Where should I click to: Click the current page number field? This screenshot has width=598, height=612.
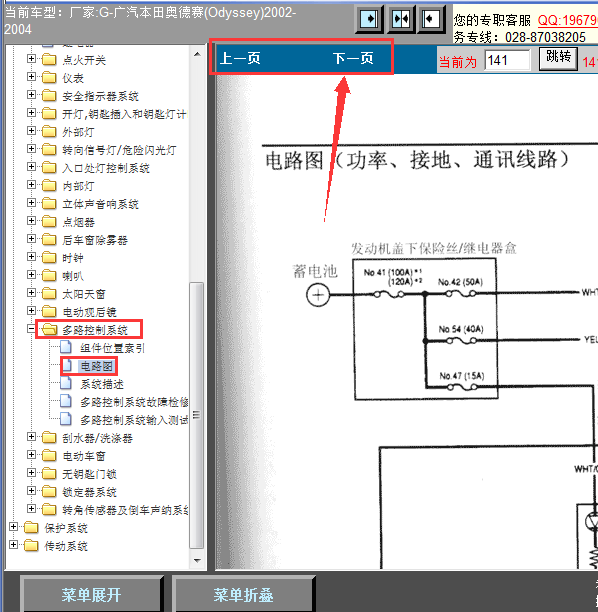tap(507, 60)
